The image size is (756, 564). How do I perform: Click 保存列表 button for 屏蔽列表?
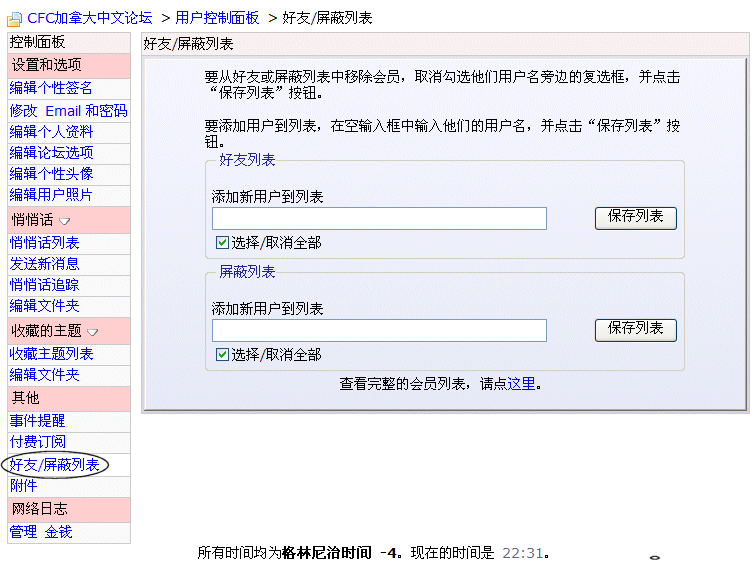pyautogui.click(x=635, y=330)
